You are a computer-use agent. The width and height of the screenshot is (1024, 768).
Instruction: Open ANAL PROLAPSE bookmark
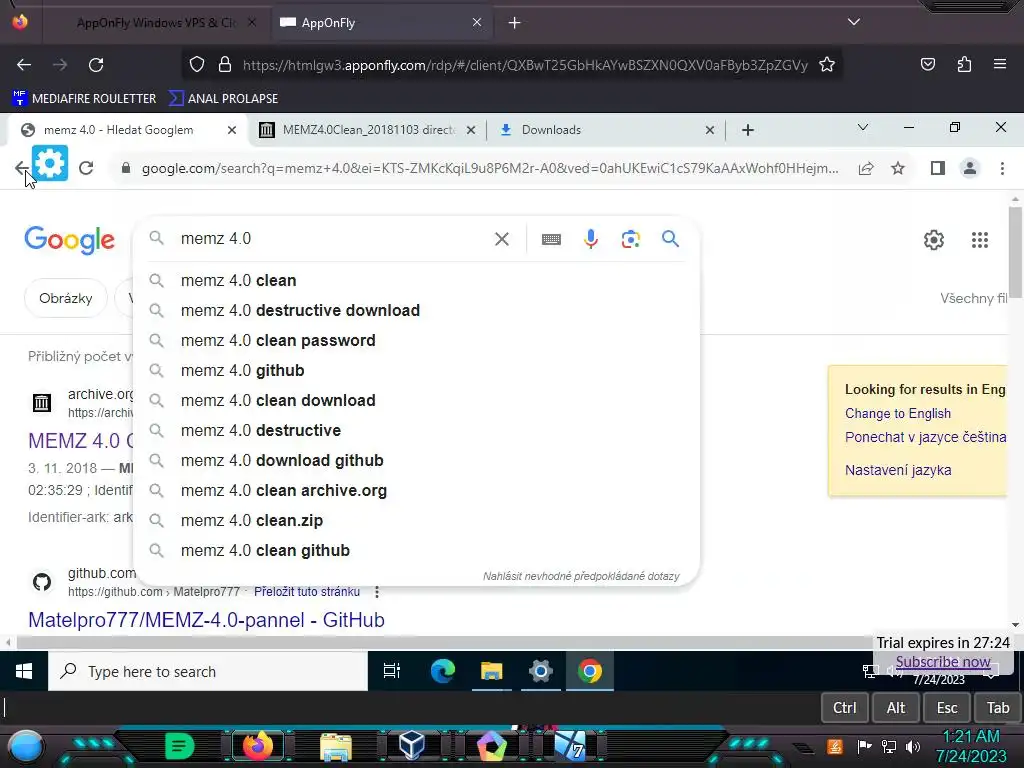(x=224, y=99)
